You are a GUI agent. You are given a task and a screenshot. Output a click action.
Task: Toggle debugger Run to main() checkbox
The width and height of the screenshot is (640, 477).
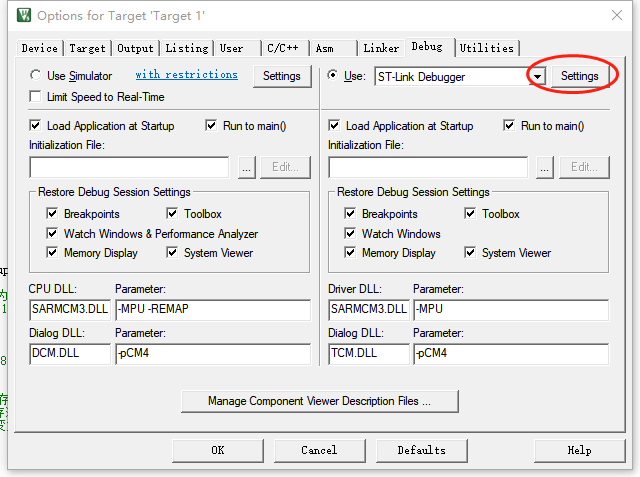click(509, 125)
